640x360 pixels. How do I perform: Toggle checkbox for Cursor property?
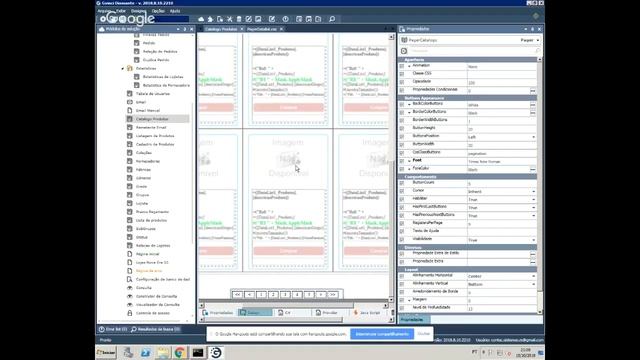tap(402, 191)
